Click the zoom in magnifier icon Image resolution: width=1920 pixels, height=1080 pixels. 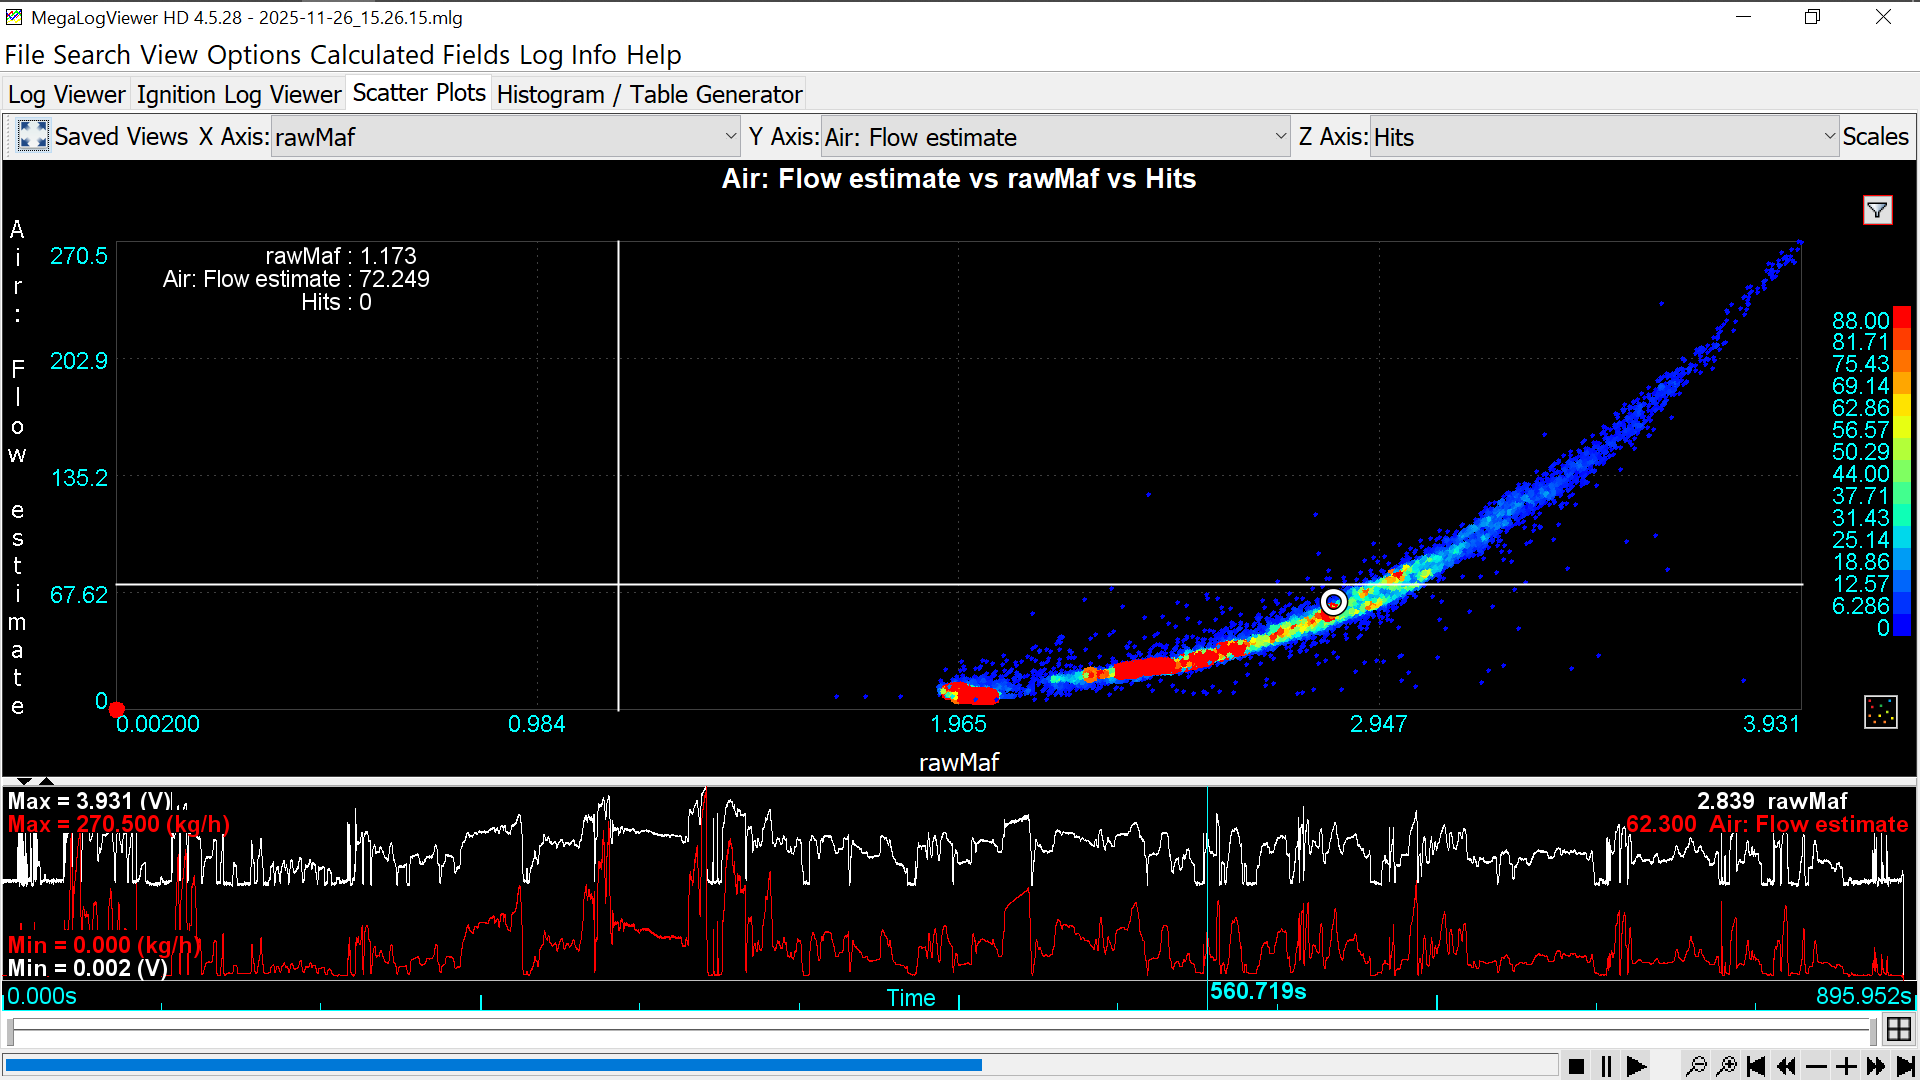point(1726,1066)
